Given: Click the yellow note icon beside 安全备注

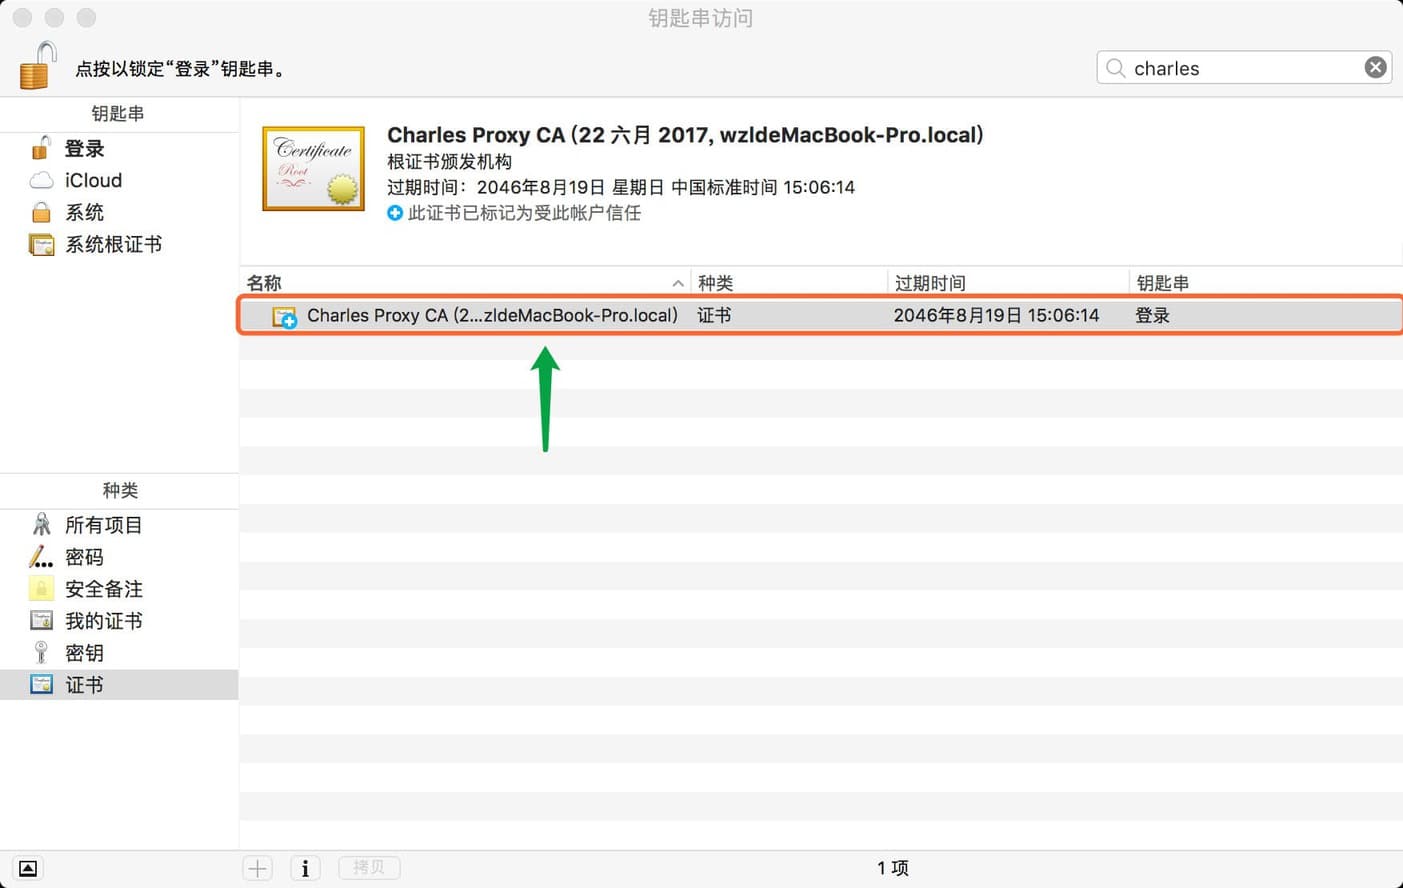Looking at the screenshot, I should (x=41, y=588).
